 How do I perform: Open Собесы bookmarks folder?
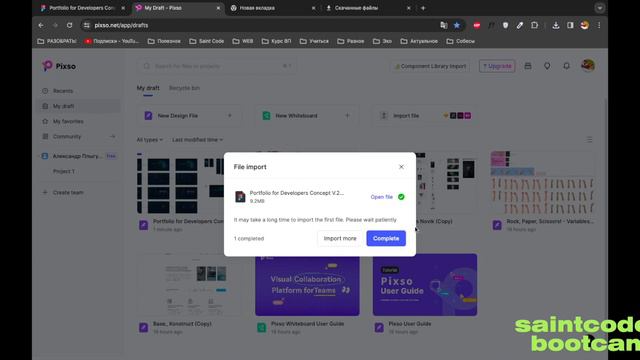(x=460, y=41)
